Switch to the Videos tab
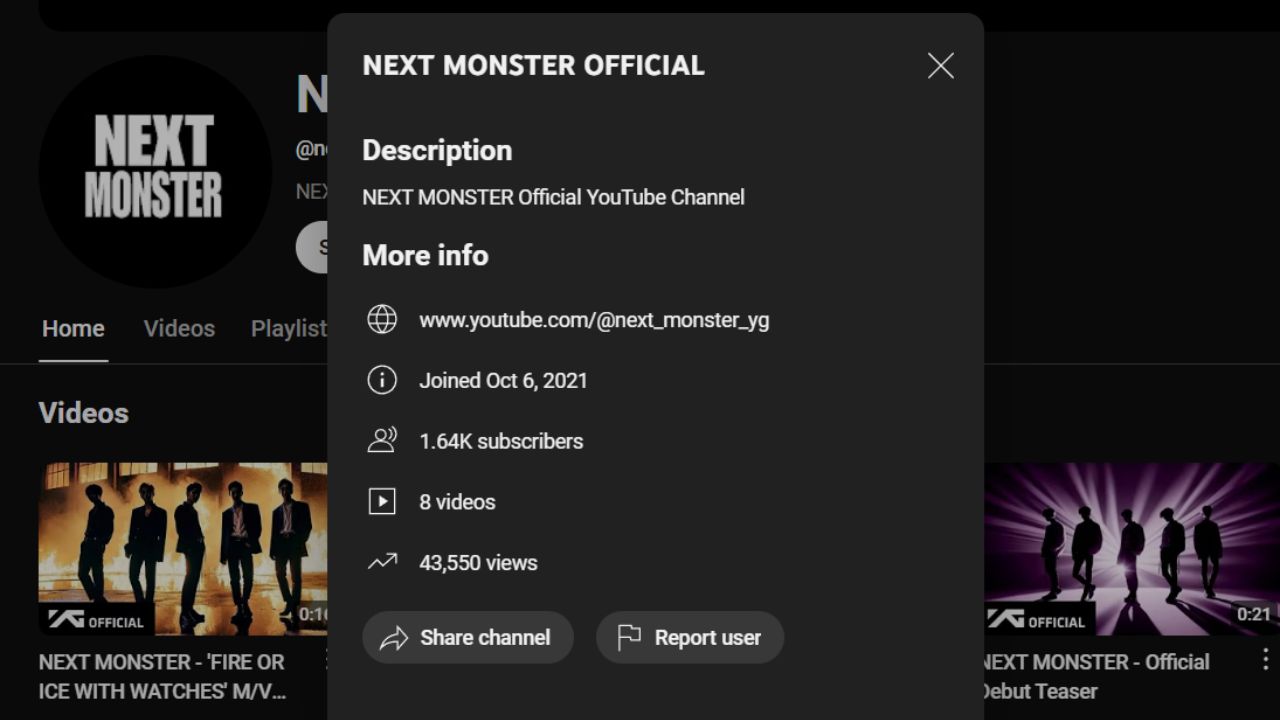This screenshot has width=1280, height=720. click(x=179, y=328)
